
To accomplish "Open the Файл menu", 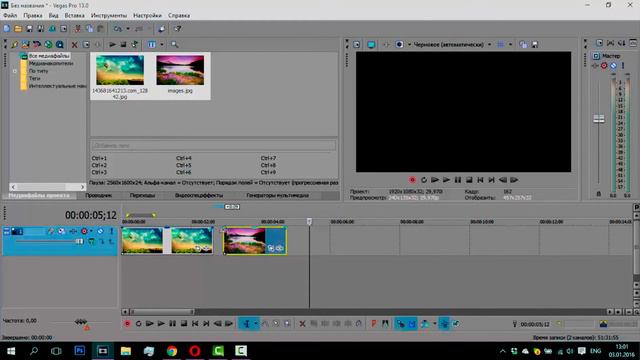I will [x=10, y=16].
